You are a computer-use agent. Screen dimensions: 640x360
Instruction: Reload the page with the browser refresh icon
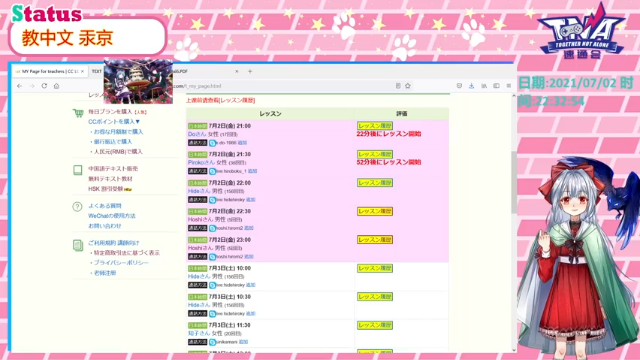pos(44,86)
